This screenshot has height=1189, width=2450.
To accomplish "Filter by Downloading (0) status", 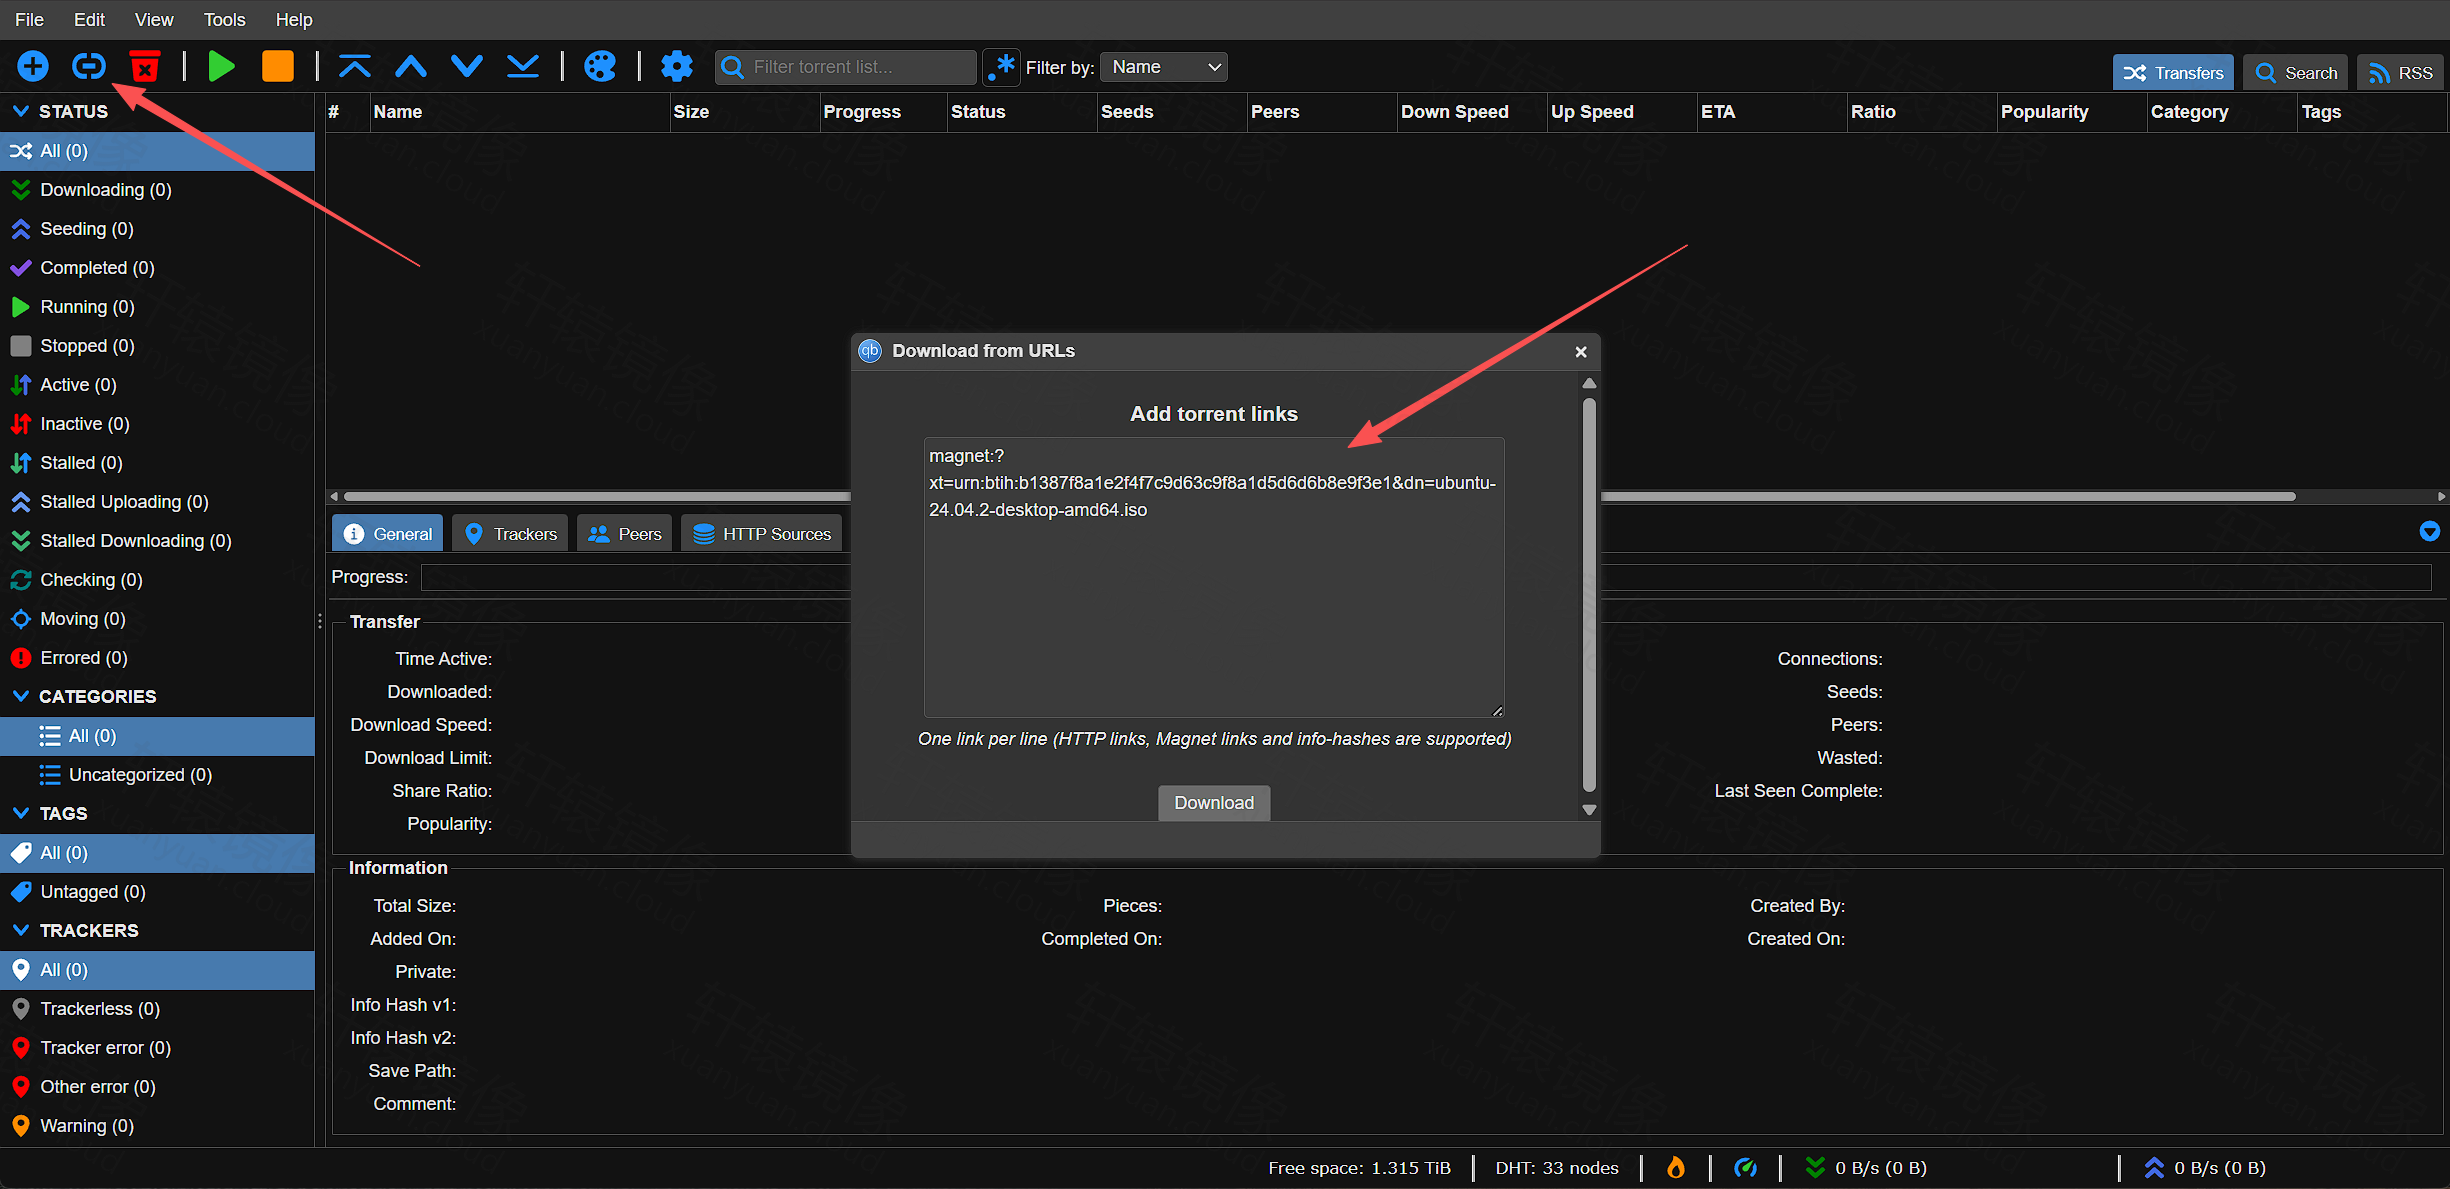I will pyautogui.click(x=157, y=190).
